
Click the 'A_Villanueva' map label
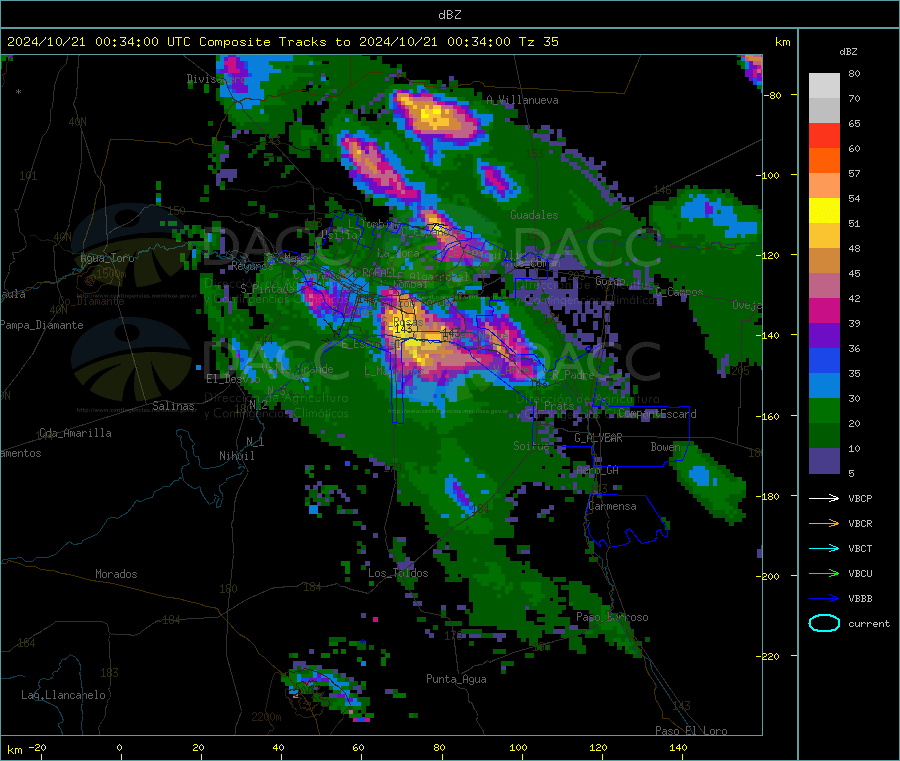pos(522,100)
